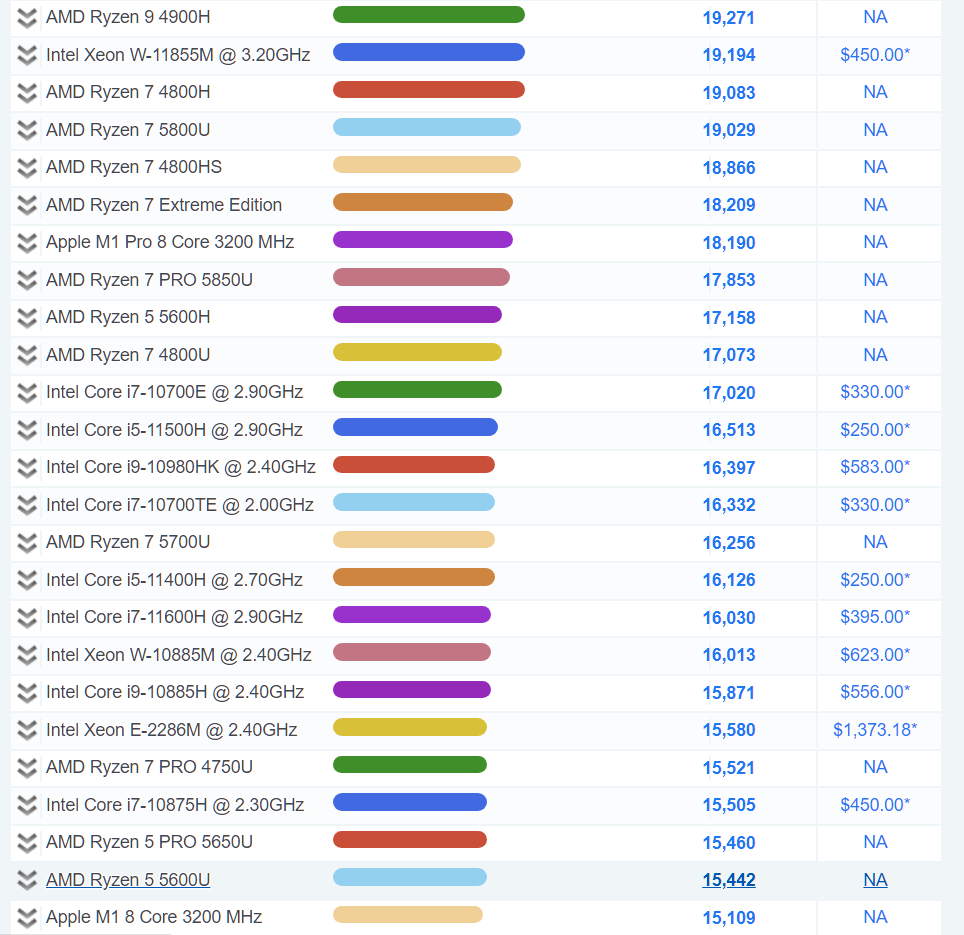Screen dimensions: 964x935
Task: Open Intel Xeon W-11855M @ 3.20GHz name
Action: (x=178, y=55)
